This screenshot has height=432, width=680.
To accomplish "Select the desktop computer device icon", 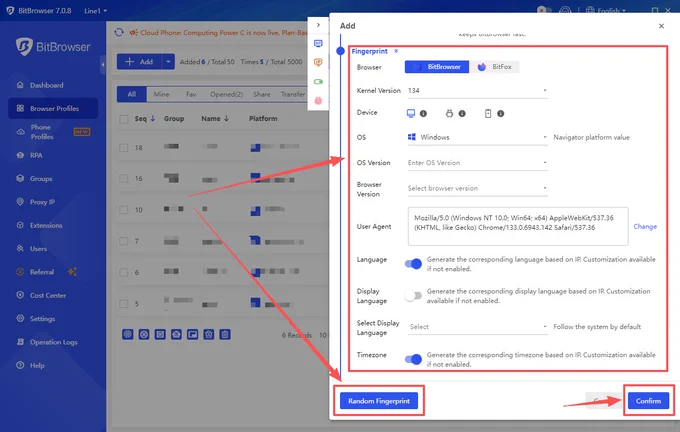I will (411, 113).
